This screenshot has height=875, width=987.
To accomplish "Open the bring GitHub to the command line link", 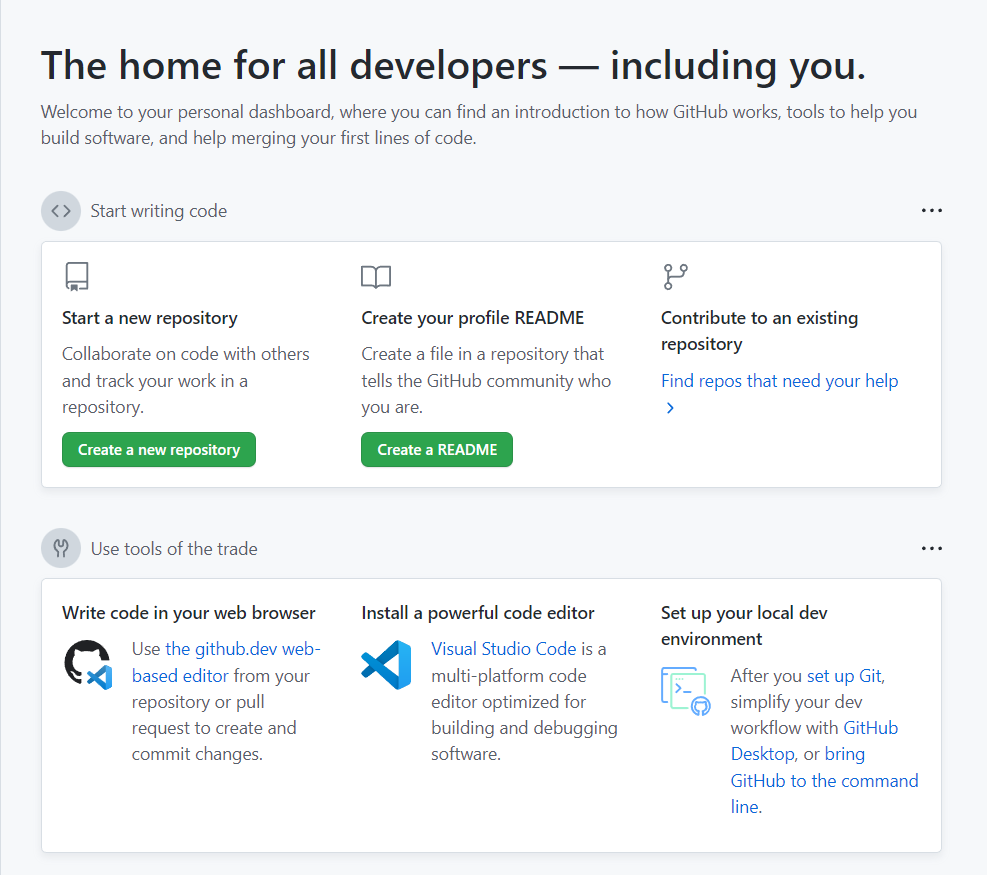I will pos(824,781).
